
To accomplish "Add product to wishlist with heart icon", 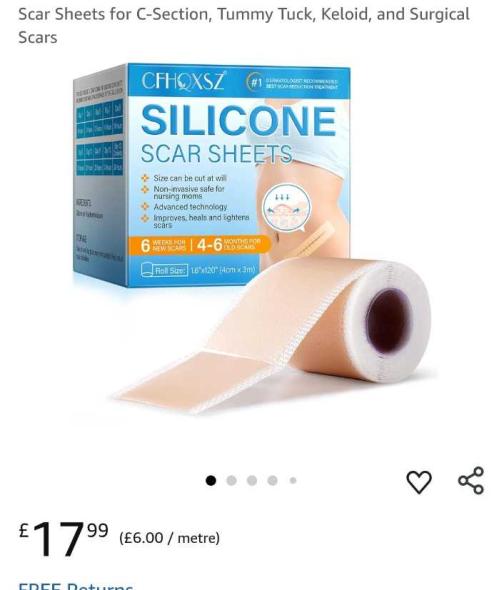I will pyautogui.click(x=419, y=482).
